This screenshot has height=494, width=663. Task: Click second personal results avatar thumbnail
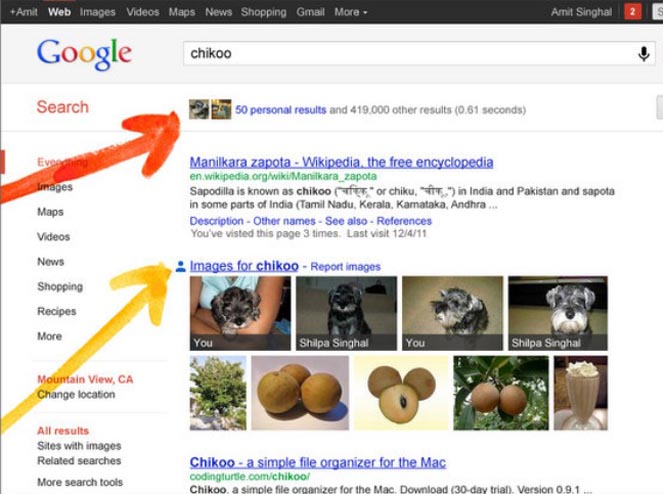tap(221, 110)
